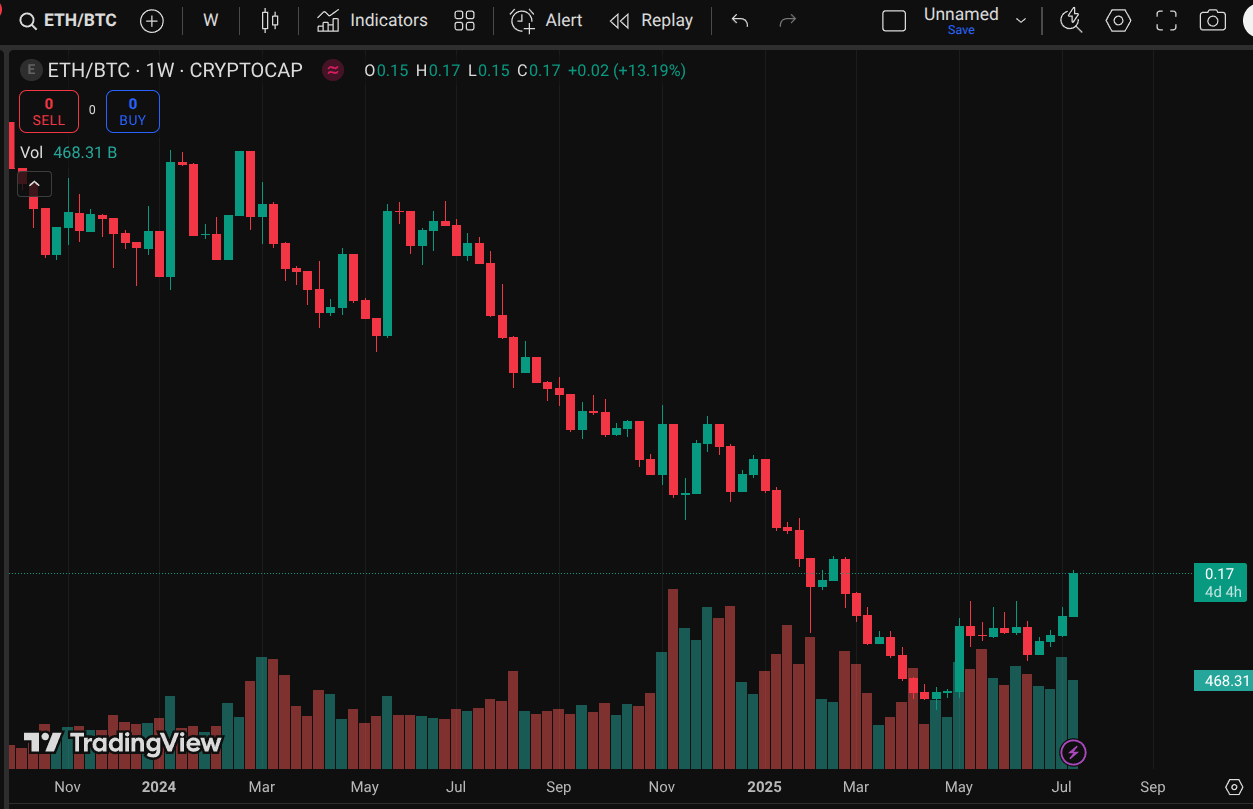Click the spread value 0 between Sell and Buy

(92, 111)
